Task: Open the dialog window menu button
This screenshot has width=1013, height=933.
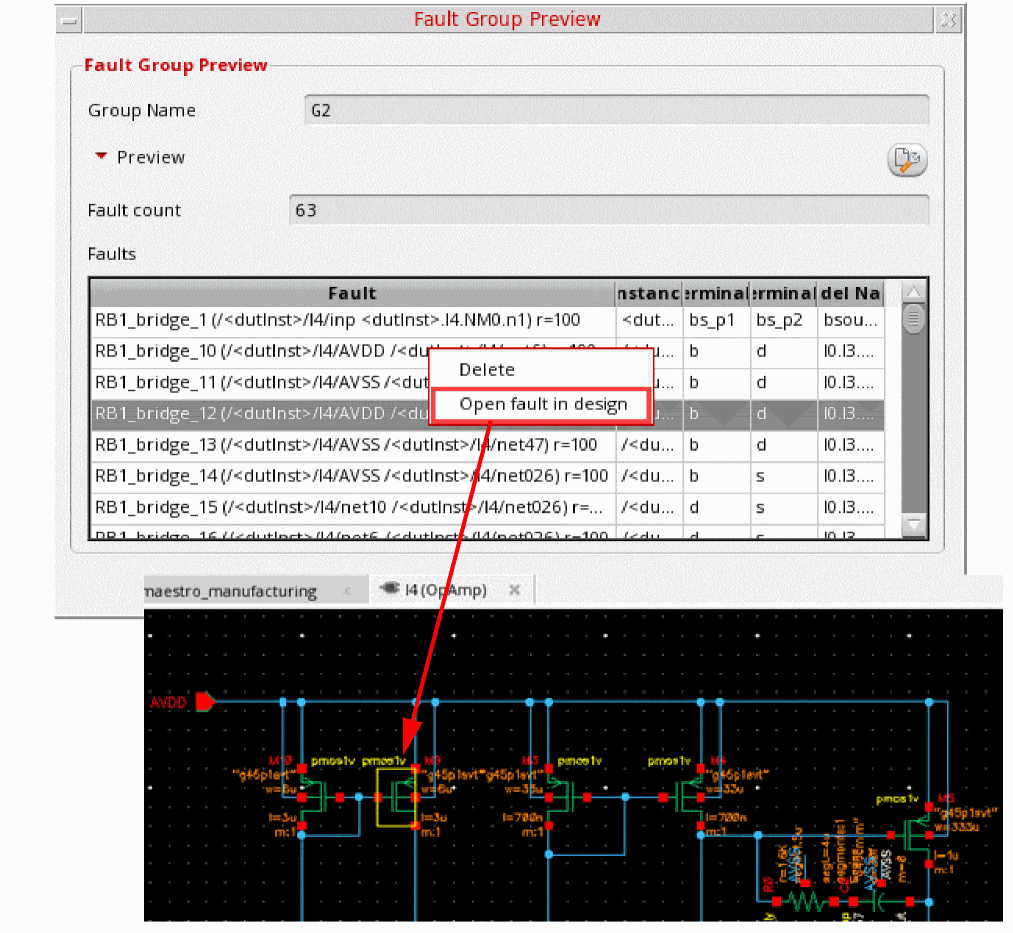Action: click(68, 20)
